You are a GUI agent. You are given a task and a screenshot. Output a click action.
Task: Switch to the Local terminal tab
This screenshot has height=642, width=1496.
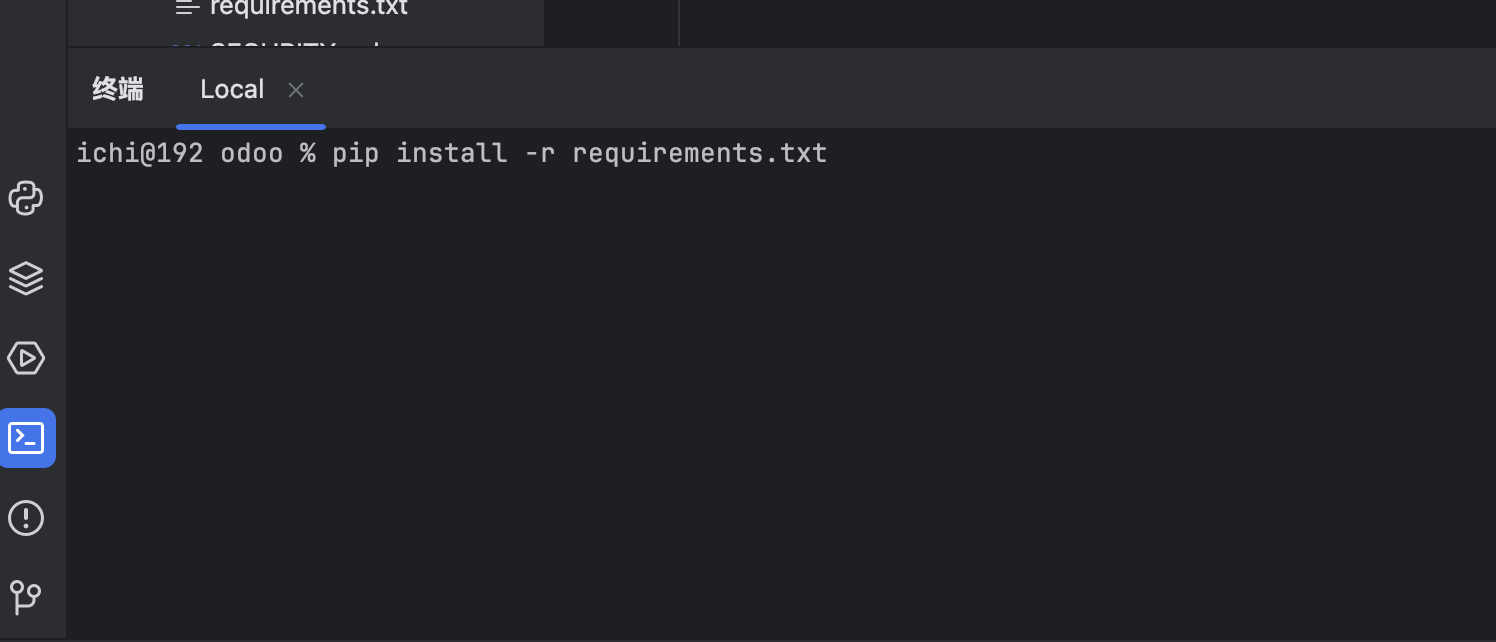click(232, 90)
